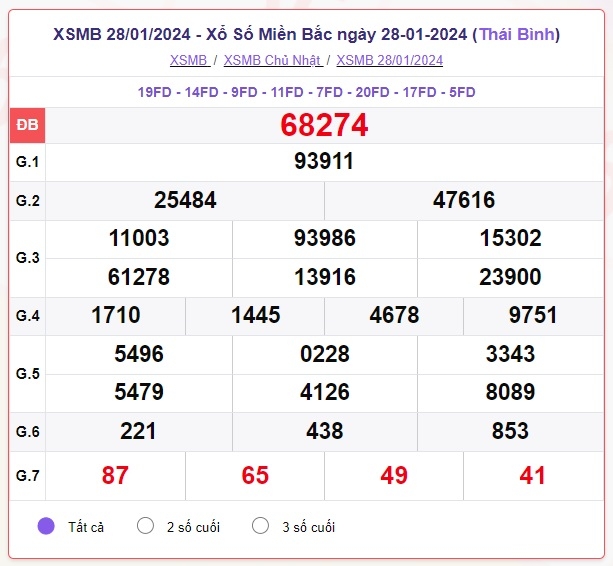613x566 pixels.
Task: Click second prize number 25484
Action: 185,200
